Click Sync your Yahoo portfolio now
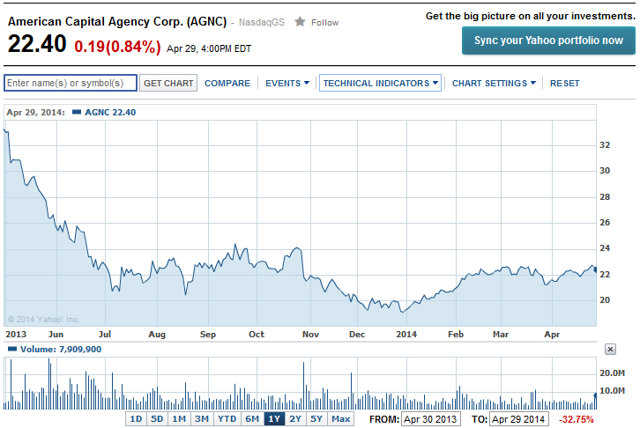This screenshot has width=640, height=428. pyautogui.click(x=549, y=40)
